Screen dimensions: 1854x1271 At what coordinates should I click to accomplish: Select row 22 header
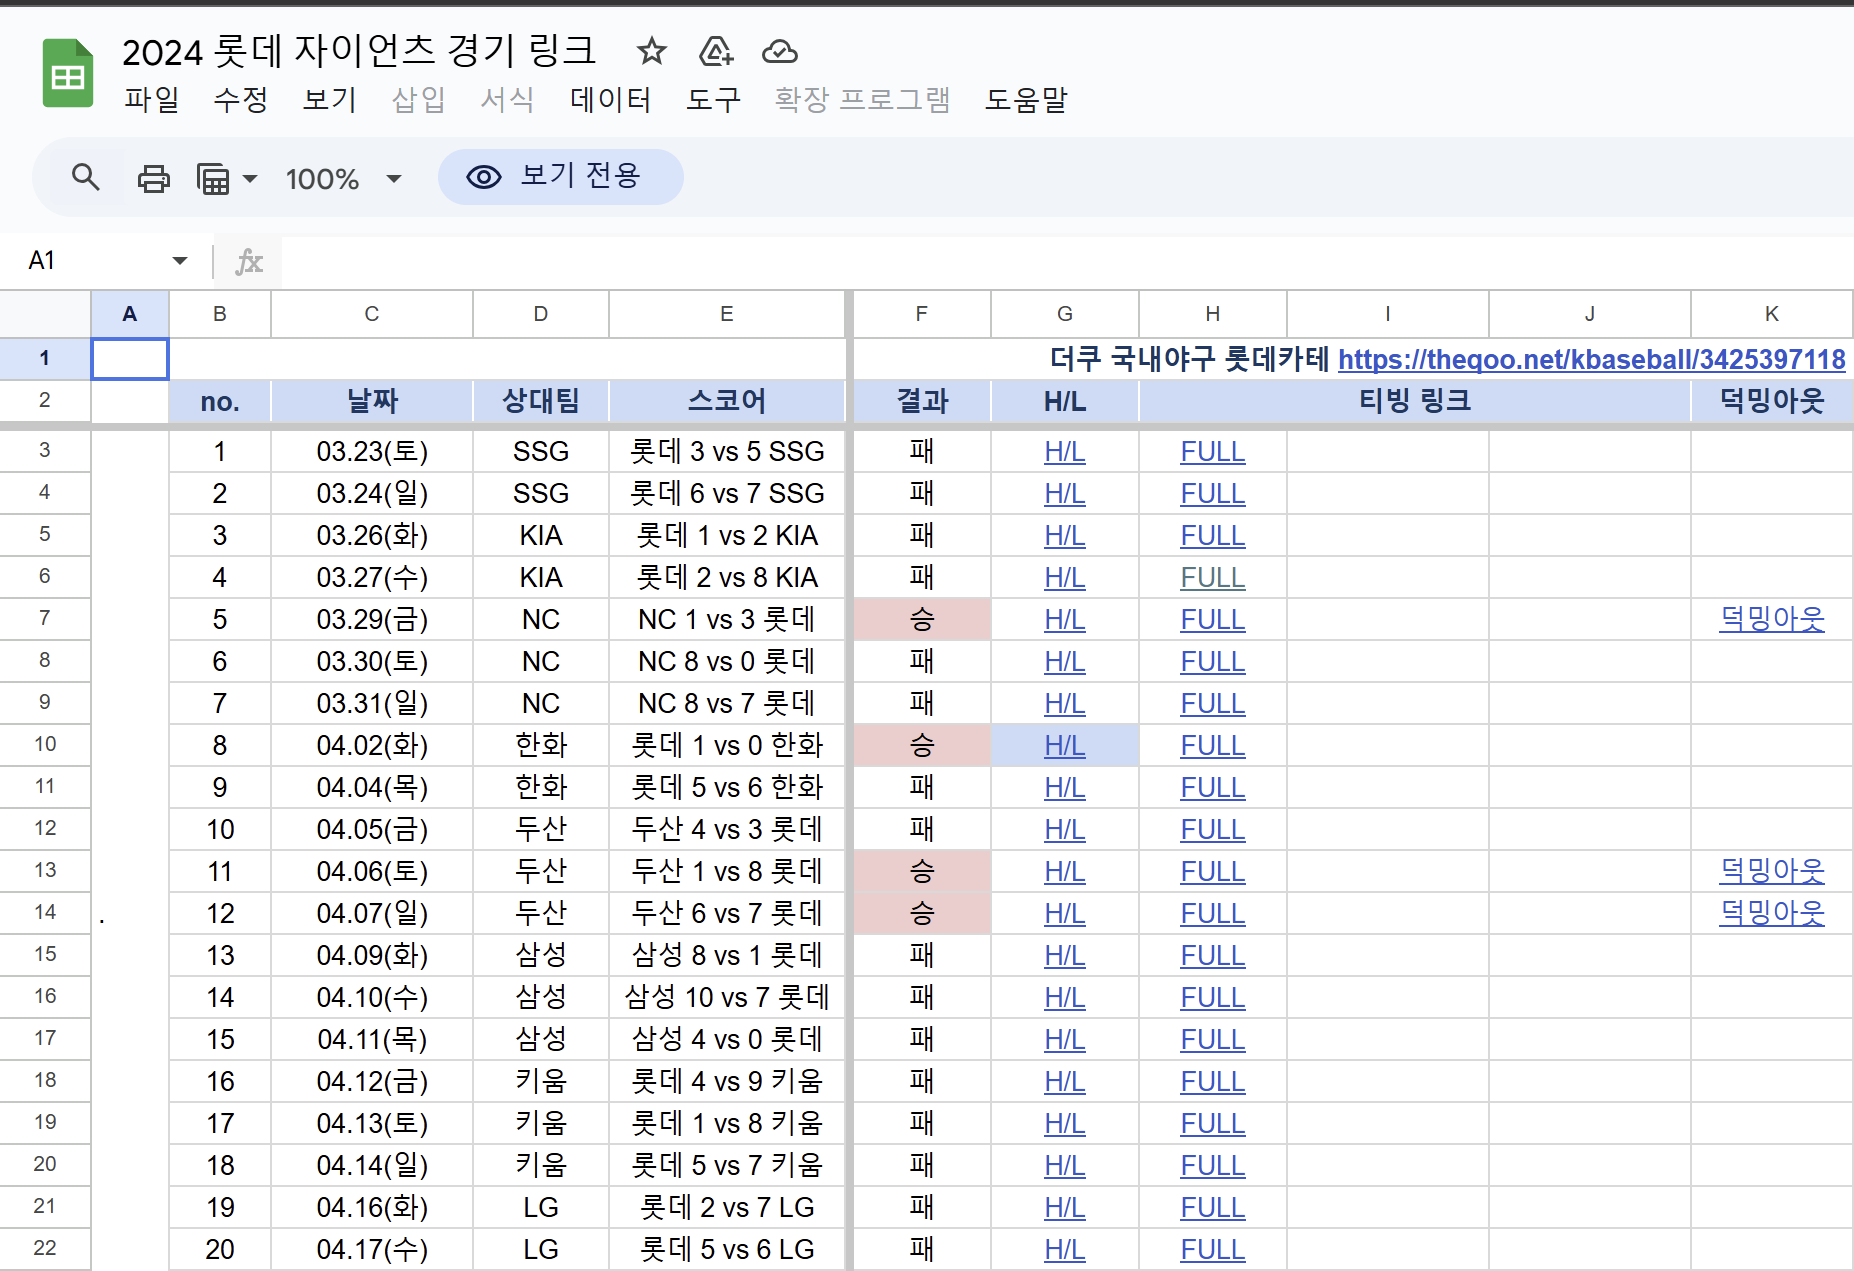pos(45,1248)
